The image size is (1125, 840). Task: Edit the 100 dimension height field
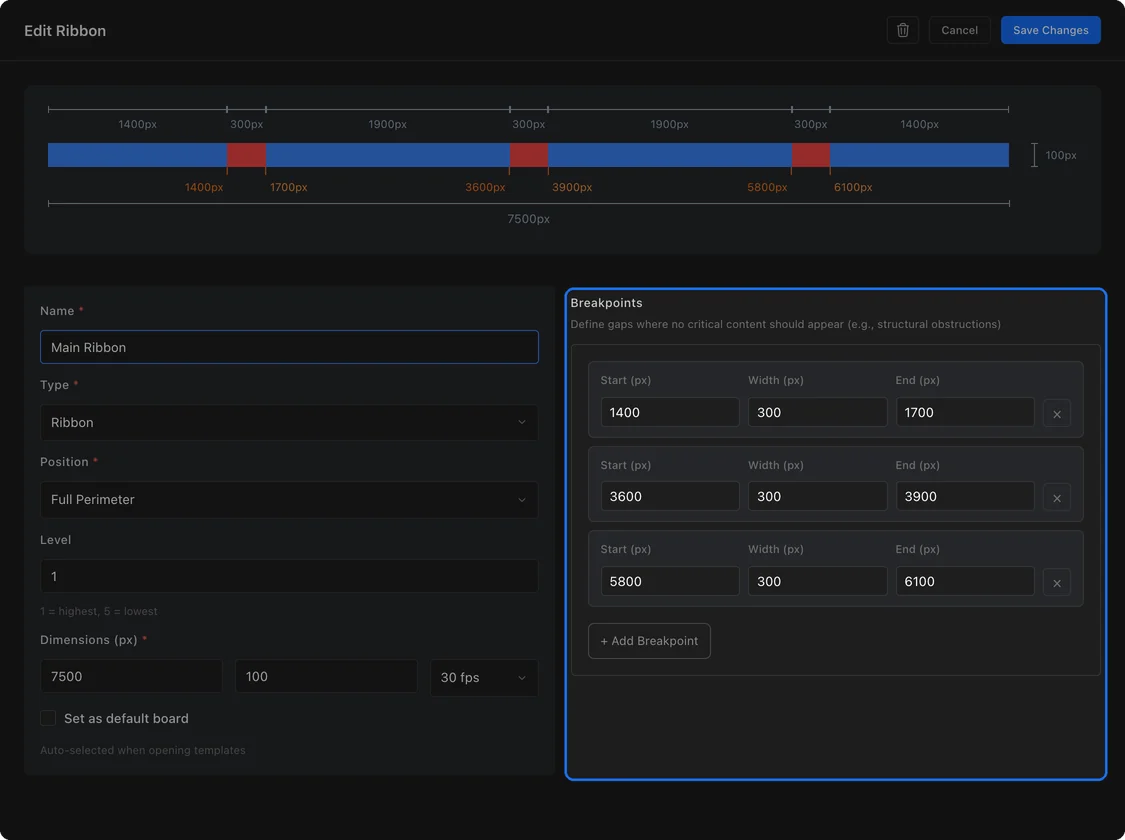[x=326, y=676]
